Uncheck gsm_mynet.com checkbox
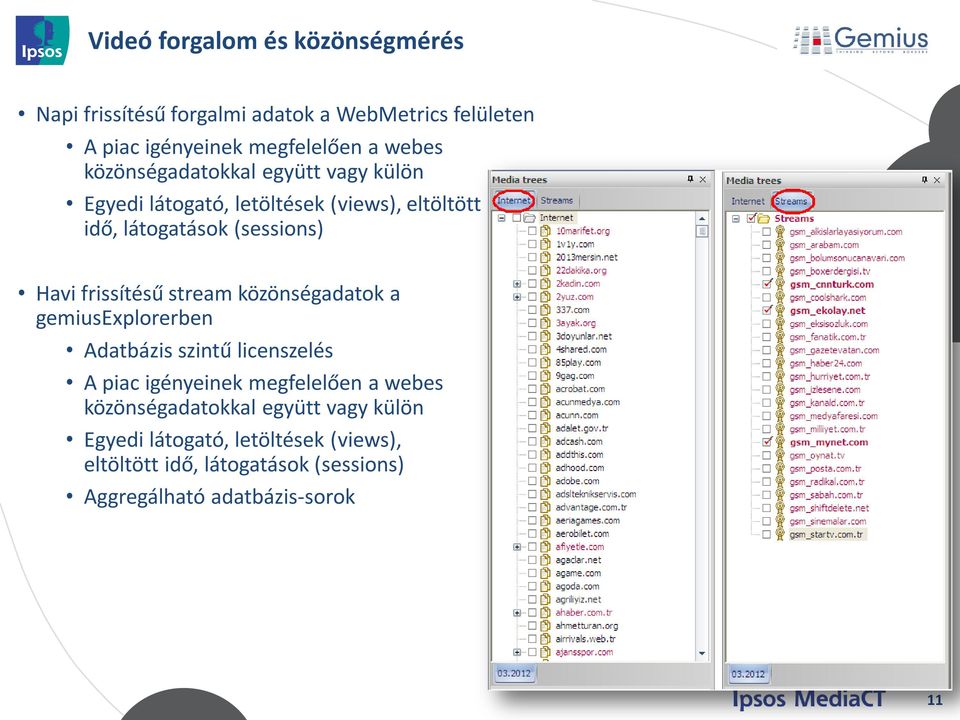 (767, 442)
